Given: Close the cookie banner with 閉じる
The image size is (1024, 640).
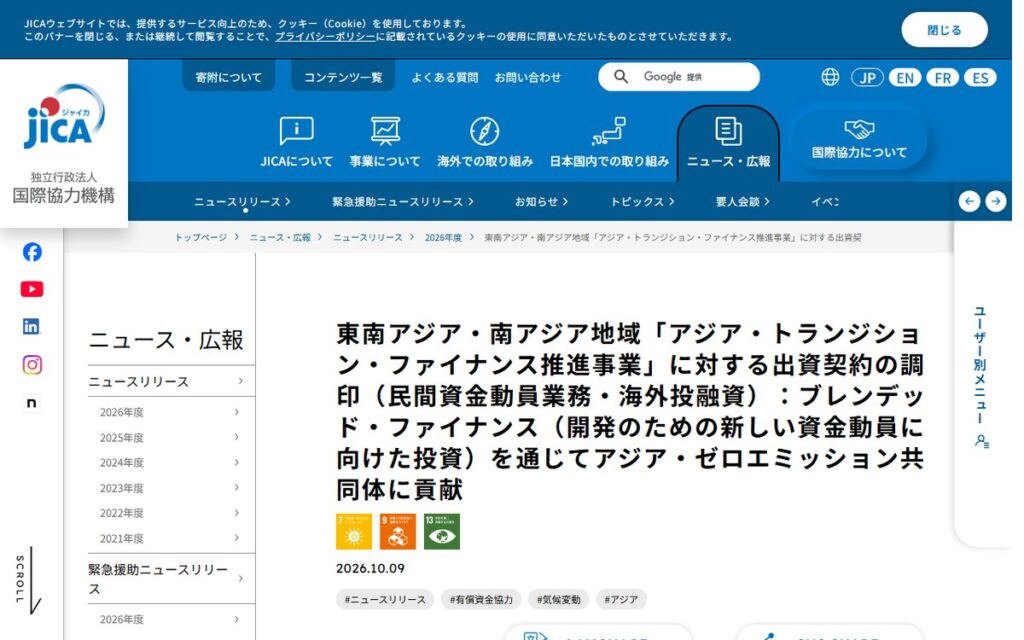Looking at the screenshot, I should coord(944,30).
